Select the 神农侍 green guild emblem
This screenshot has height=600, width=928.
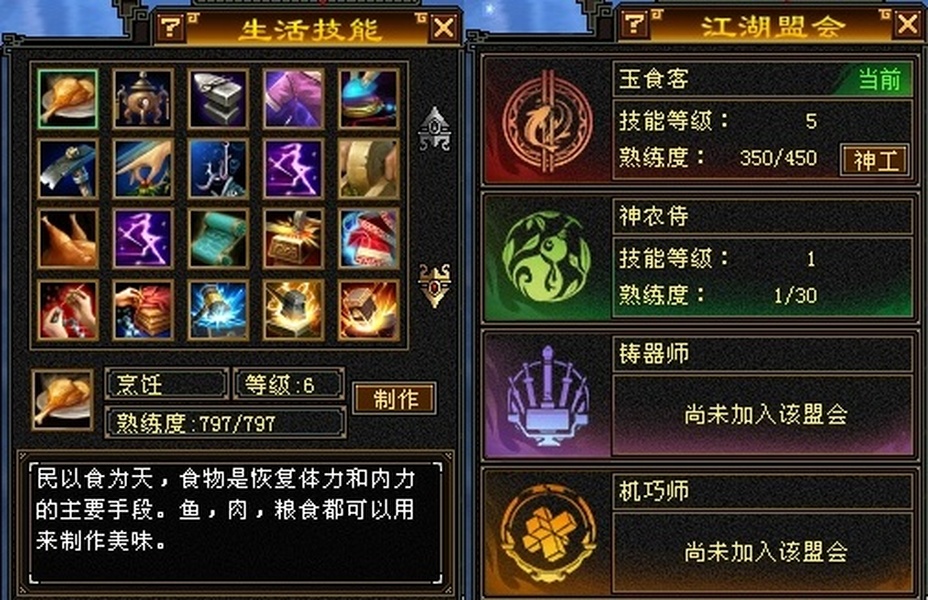(x=546, y=258)
